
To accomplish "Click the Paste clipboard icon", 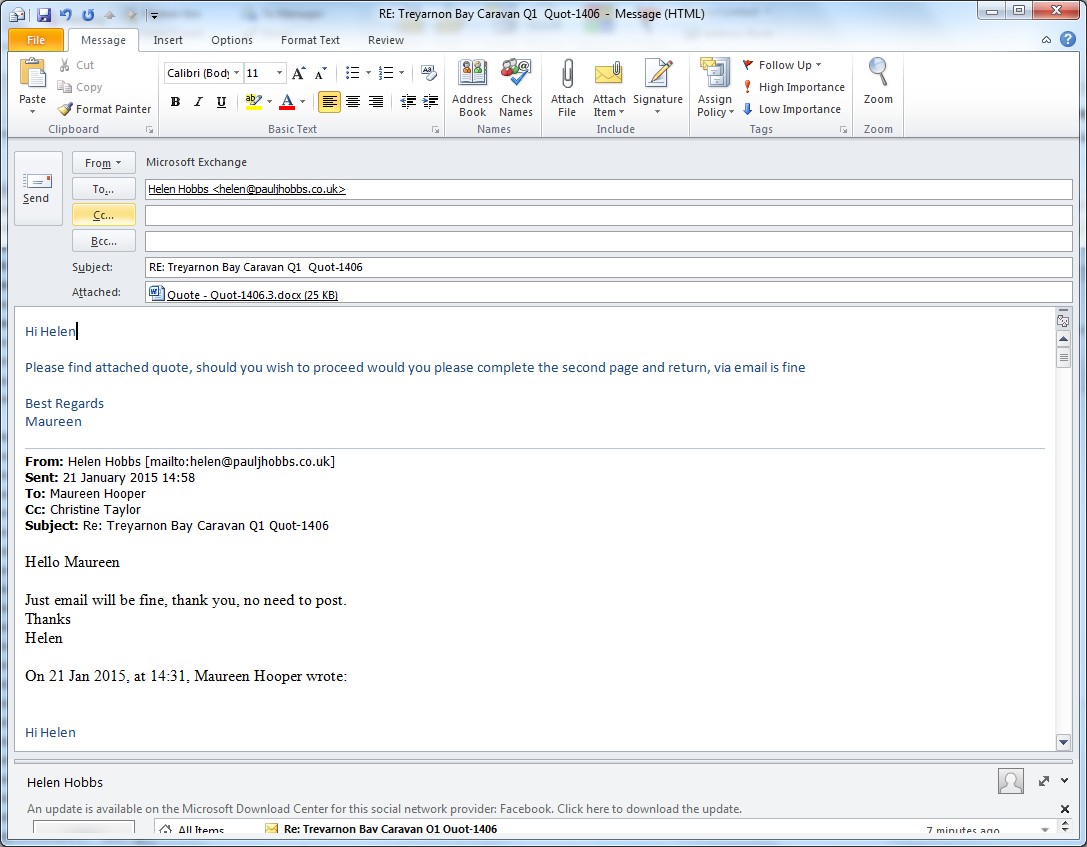I will coord(32,74).
